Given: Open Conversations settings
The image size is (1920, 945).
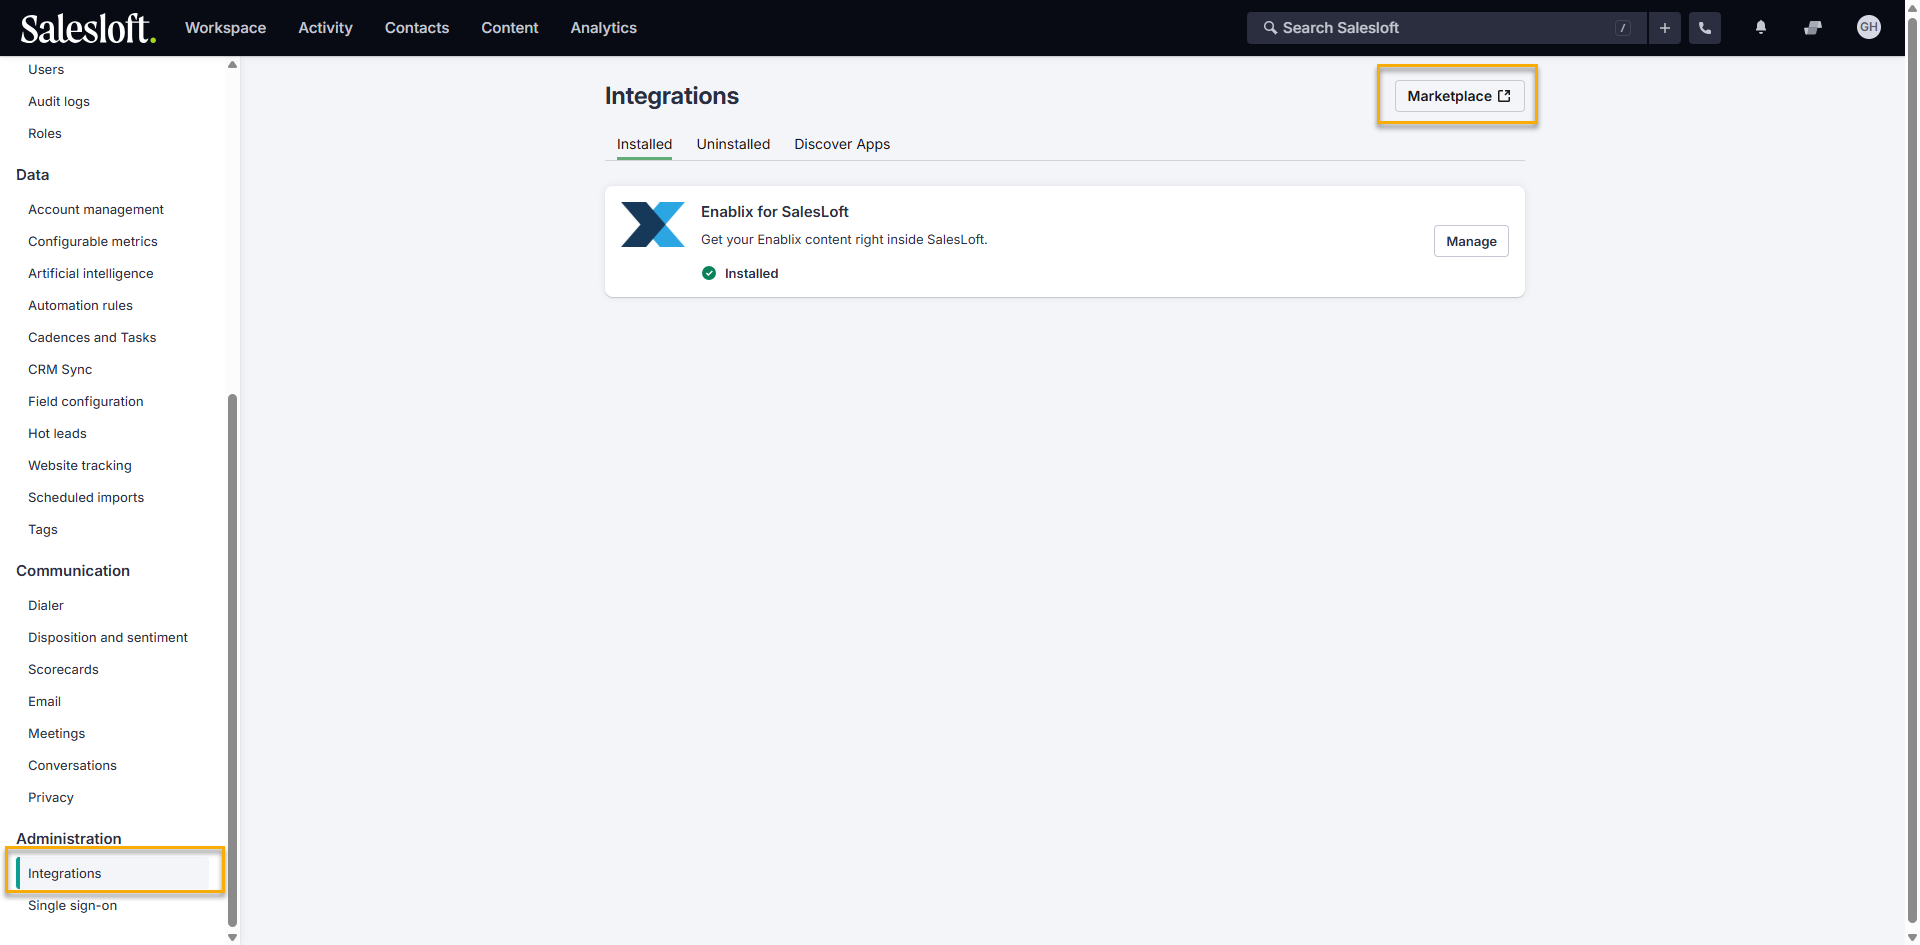Looking at the screenshot, I should [72, 765].
